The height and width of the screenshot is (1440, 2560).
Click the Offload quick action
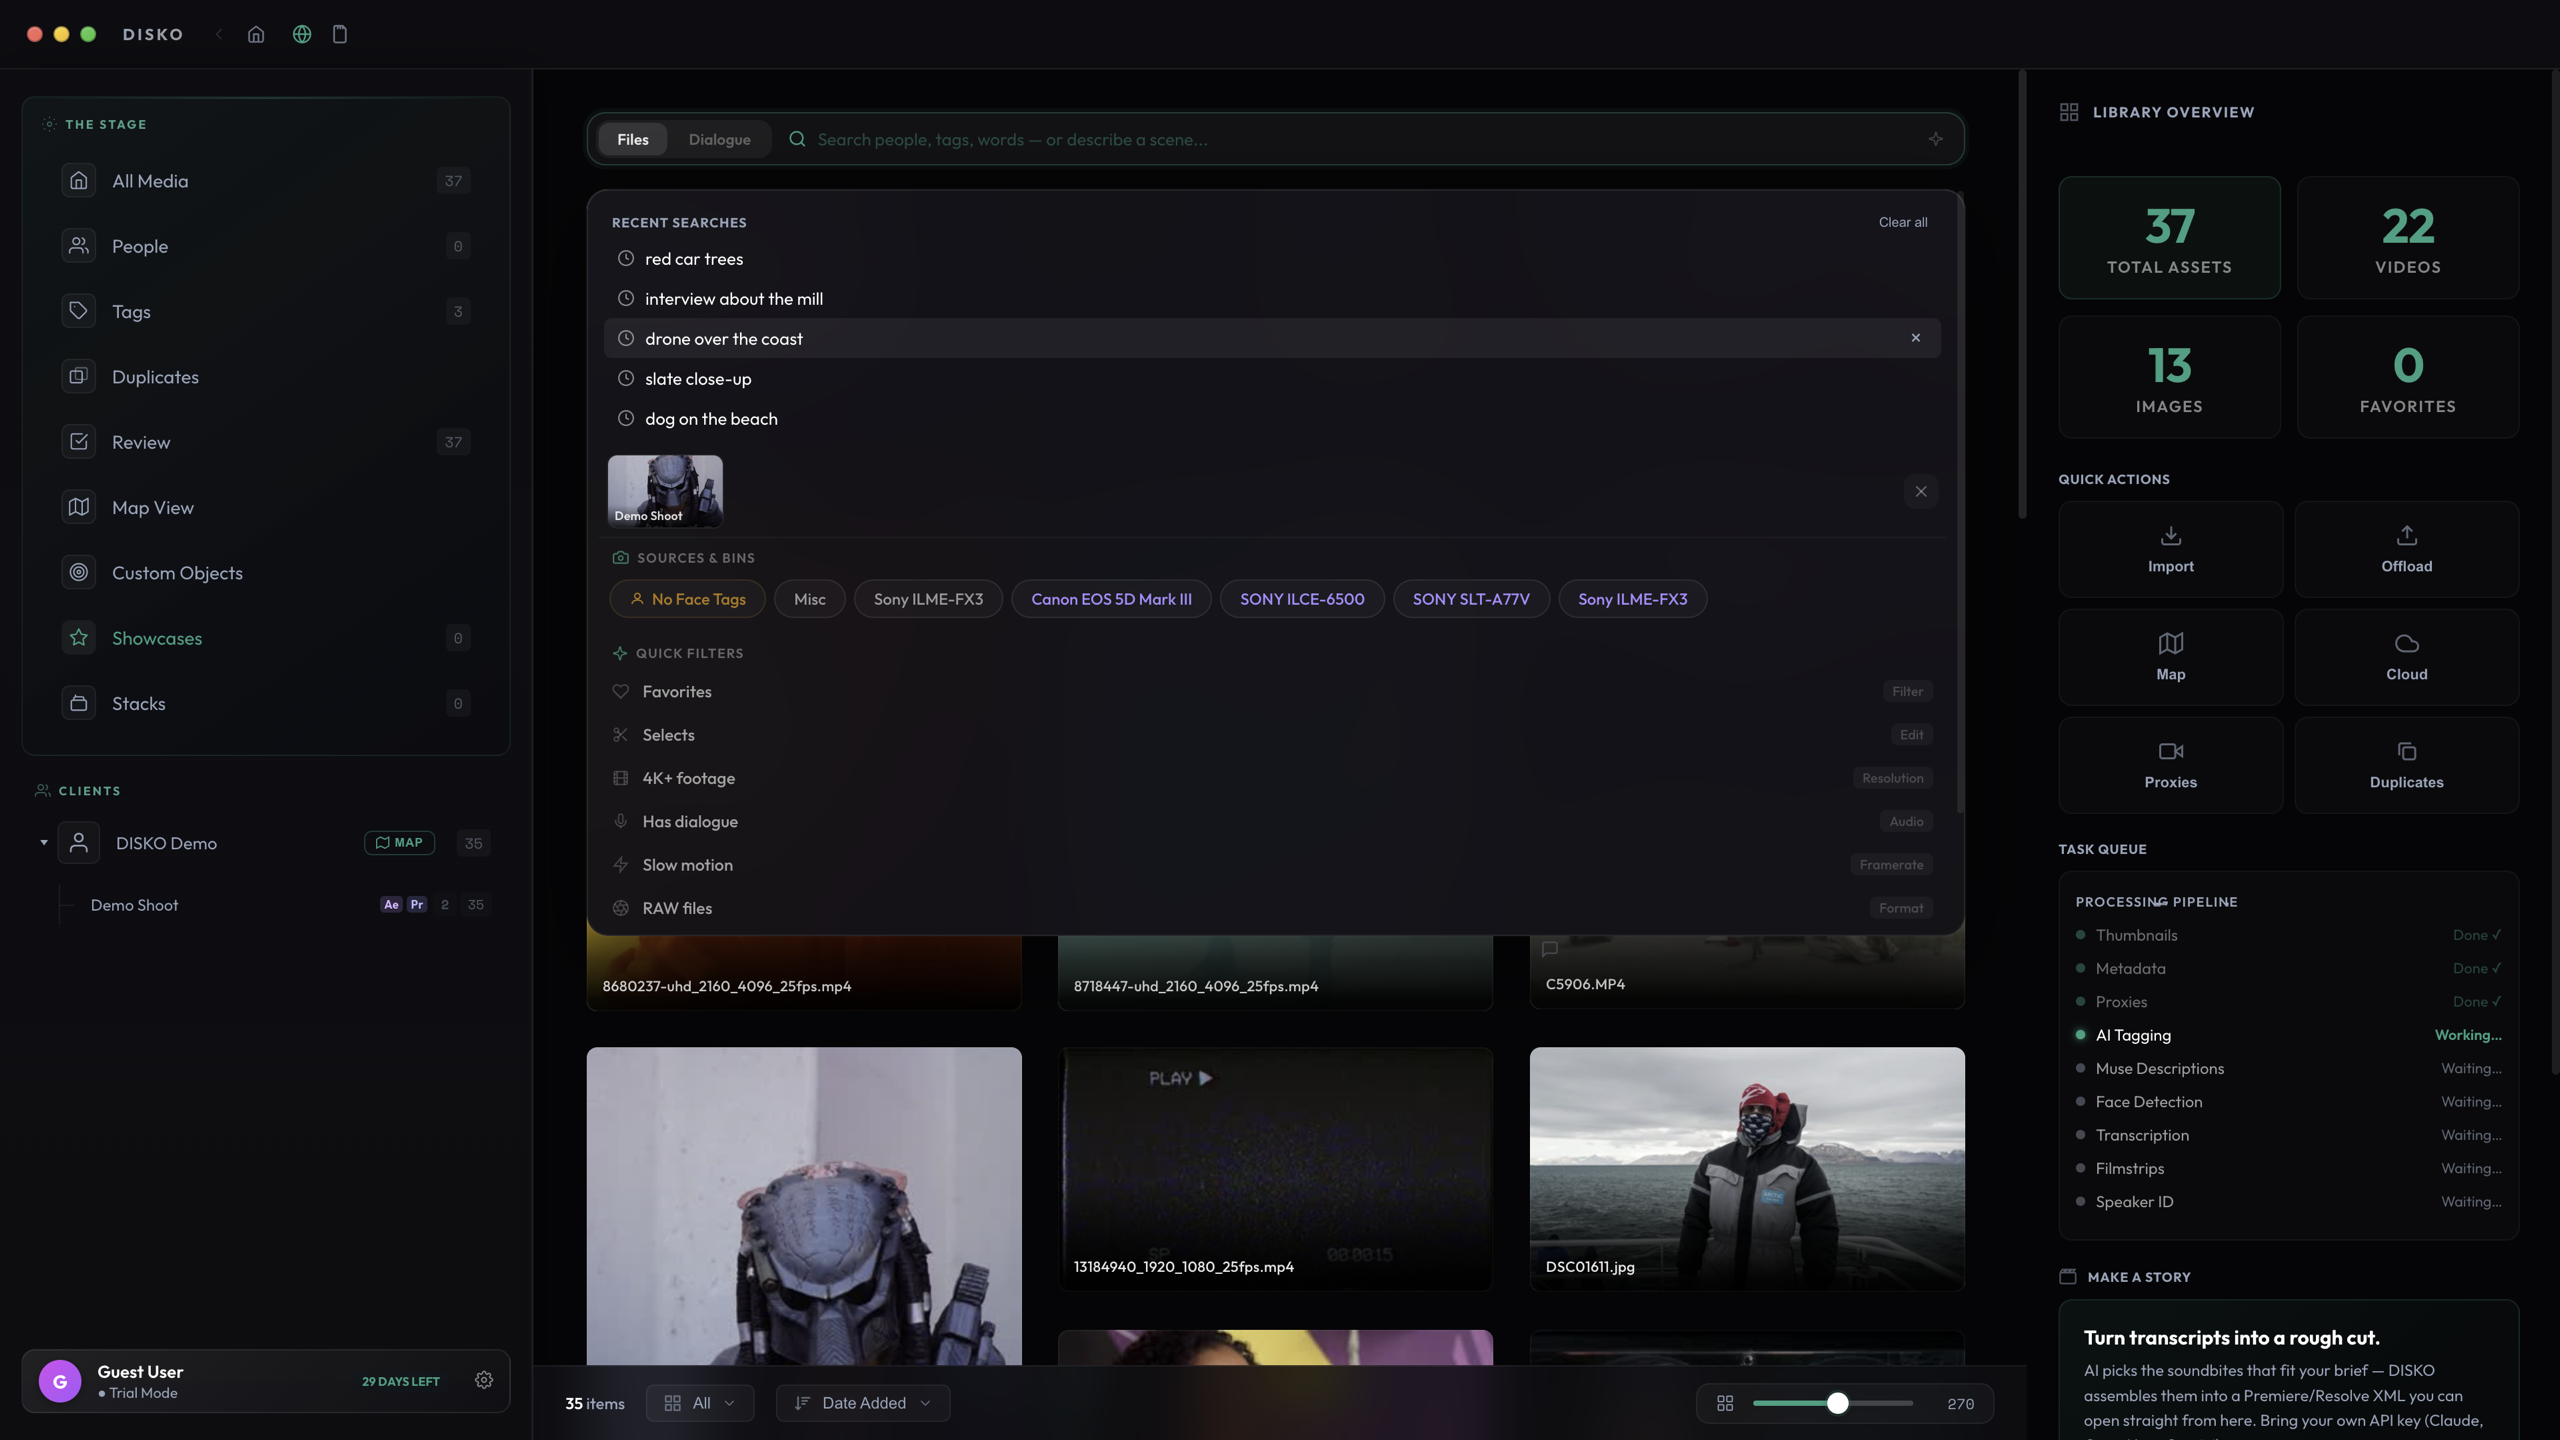coord(2406,549)
